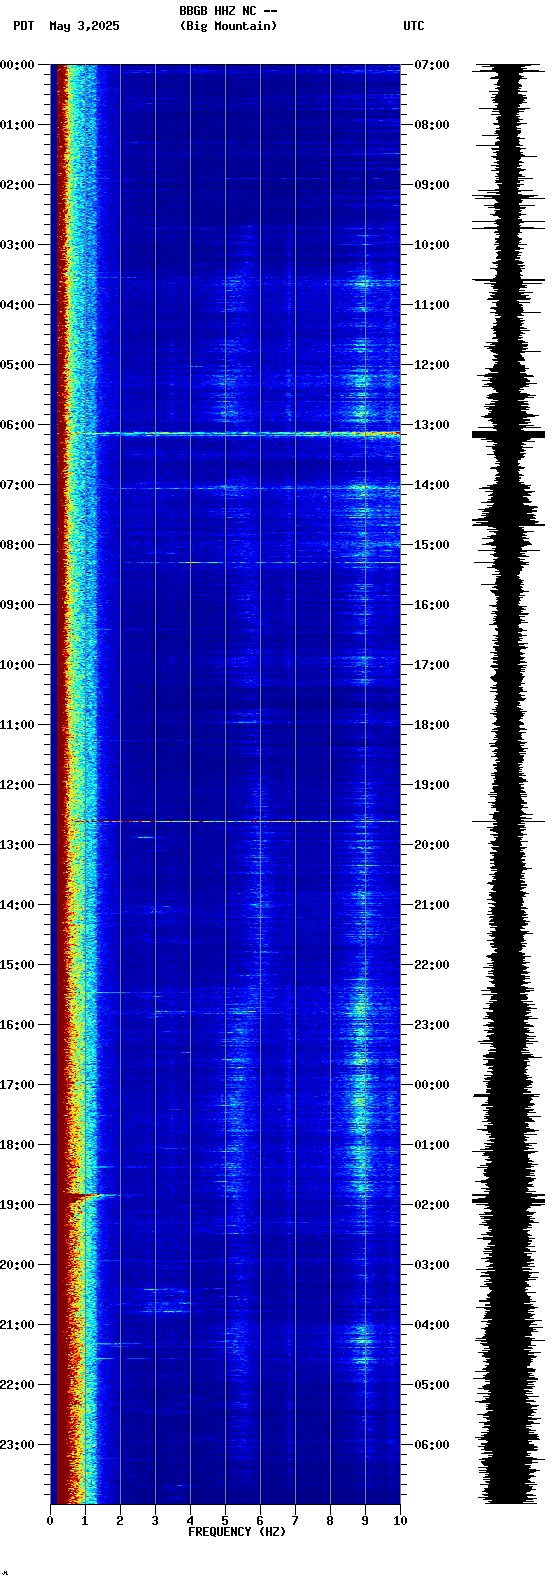Click the 07:00 UTC time label
Viewport: 552px width, 1584px height.
pyautogui.click(x=431, y=65)
